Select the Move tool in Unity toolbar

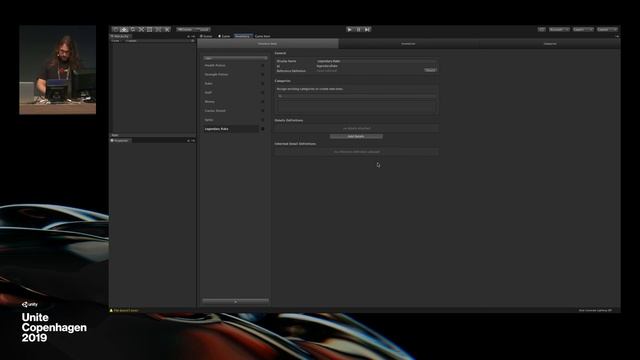(x=124, y=29)
